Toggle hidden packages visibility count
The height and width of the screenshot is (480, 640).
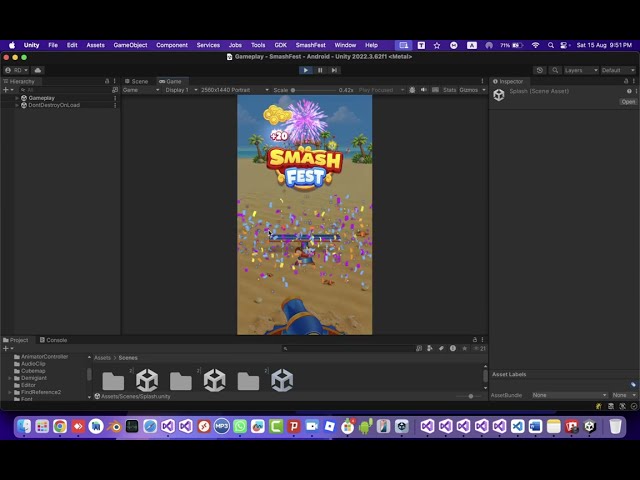pyautogui.click(x=480, y=349)
